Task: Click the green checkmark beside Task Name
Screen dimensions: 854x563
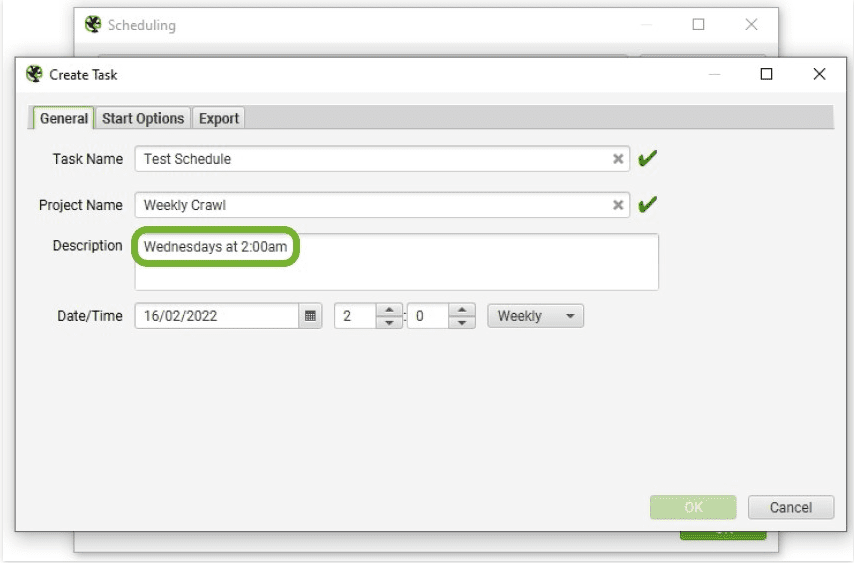Action: (x=647, y=158)
